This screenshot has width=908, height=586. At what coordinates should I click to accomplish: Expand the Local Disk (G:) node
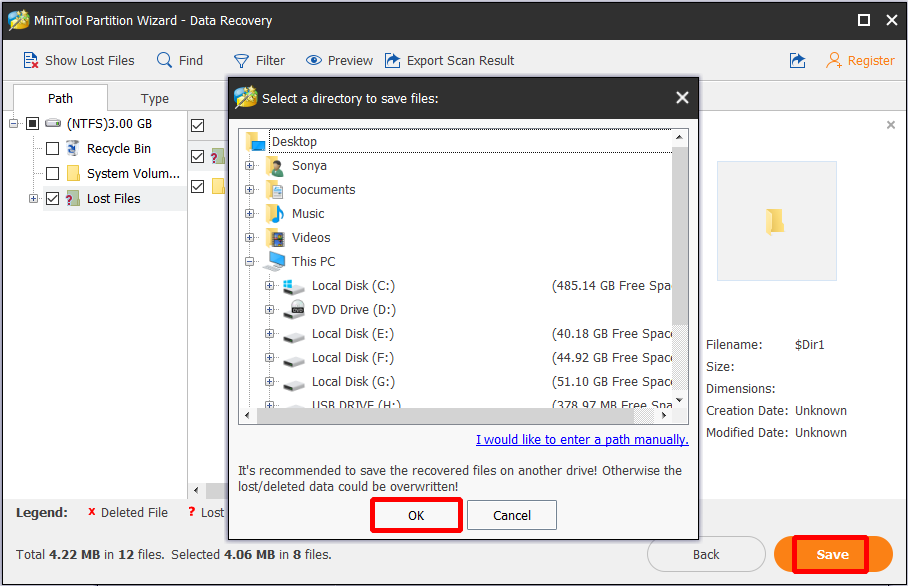coord(269,382)
